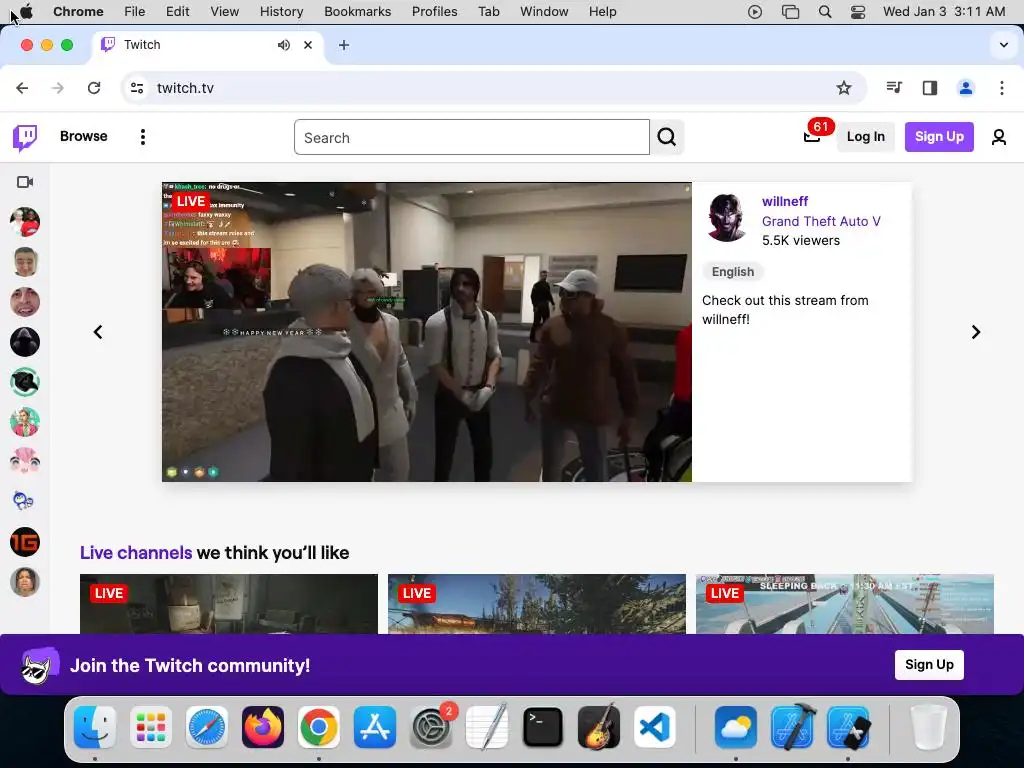
Task: Click the twitch.tv address bar
Action: [494, 88]
